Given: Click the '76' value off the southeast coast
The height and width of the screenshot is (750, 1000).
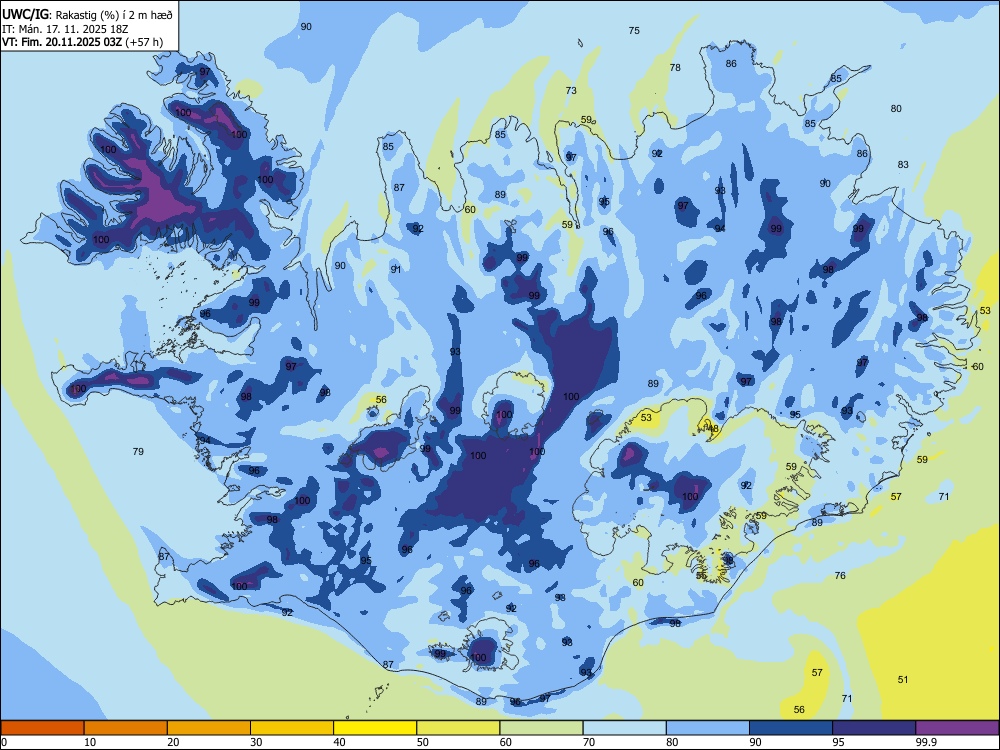Looking at the screenshot, I should 841,575.
